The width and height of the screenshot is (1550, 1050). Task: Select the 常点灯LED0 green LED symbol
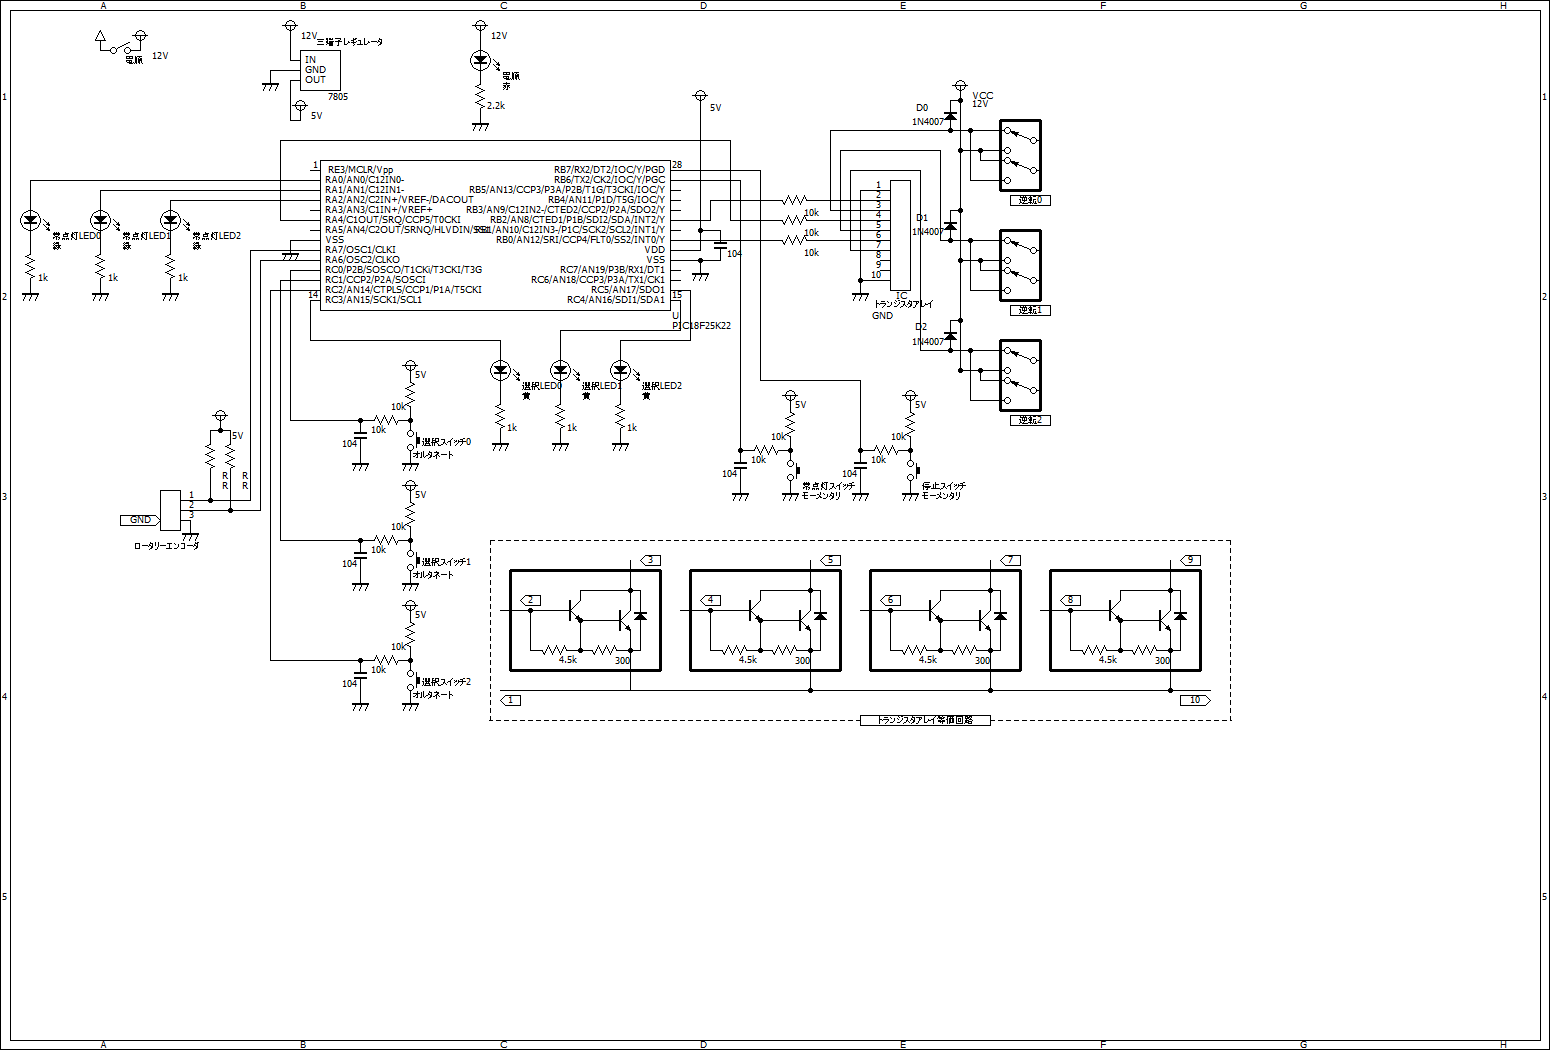point(30,220)
